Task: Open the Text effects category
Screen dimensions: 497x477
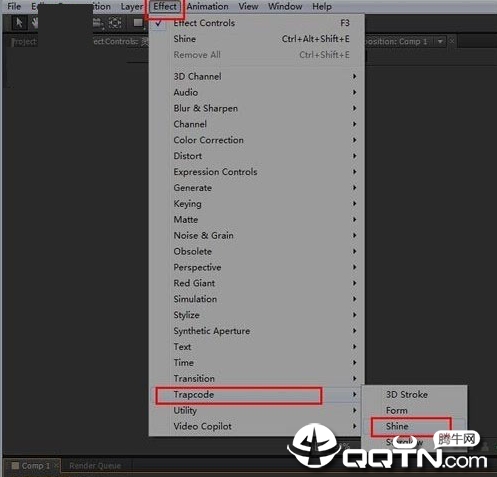Action: 257,347
